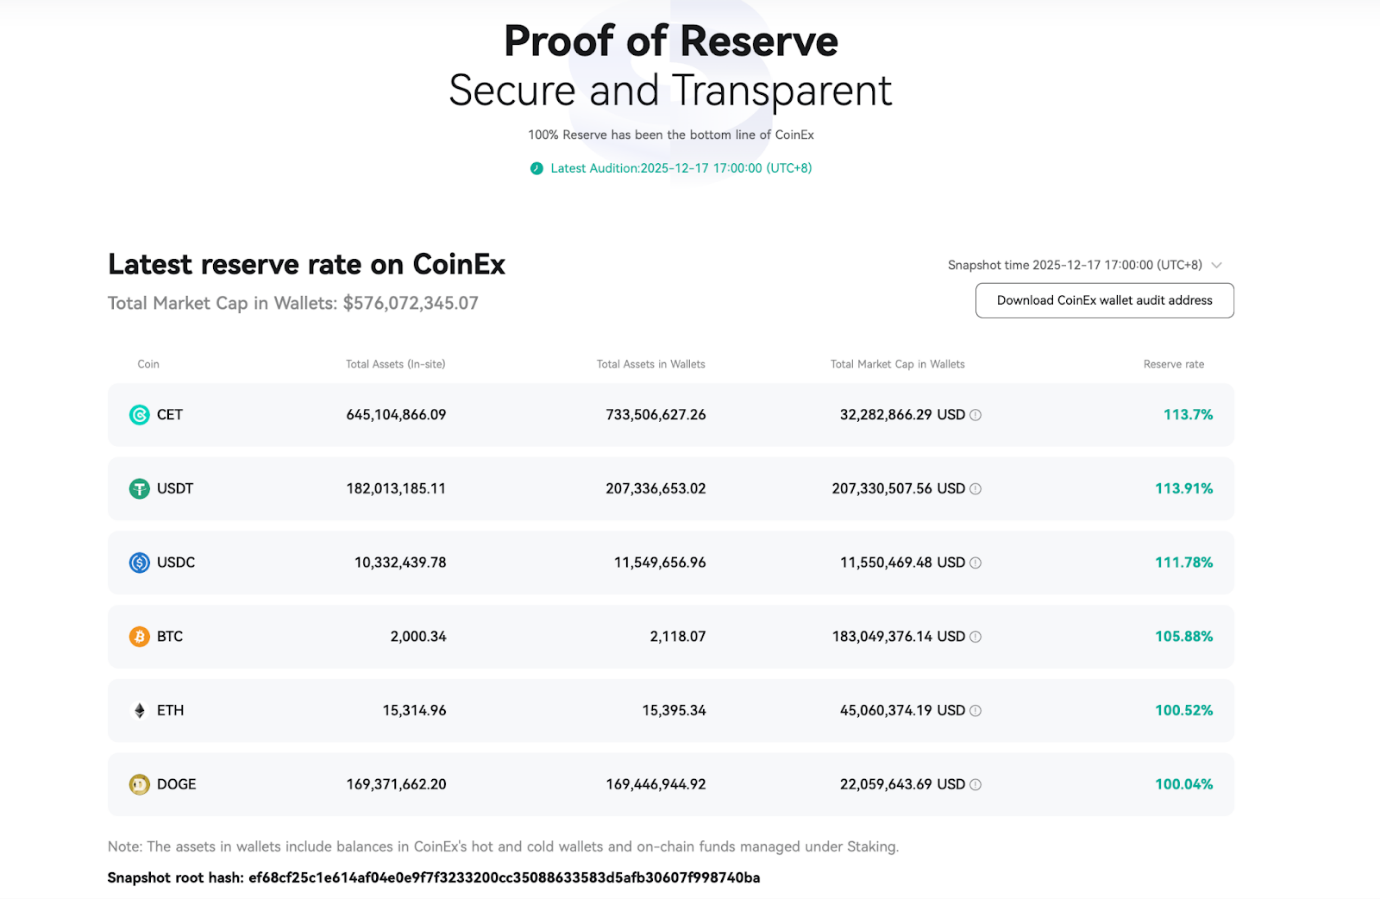
Task: Click the USDT Tether icon
Action: tap(139, 488)
